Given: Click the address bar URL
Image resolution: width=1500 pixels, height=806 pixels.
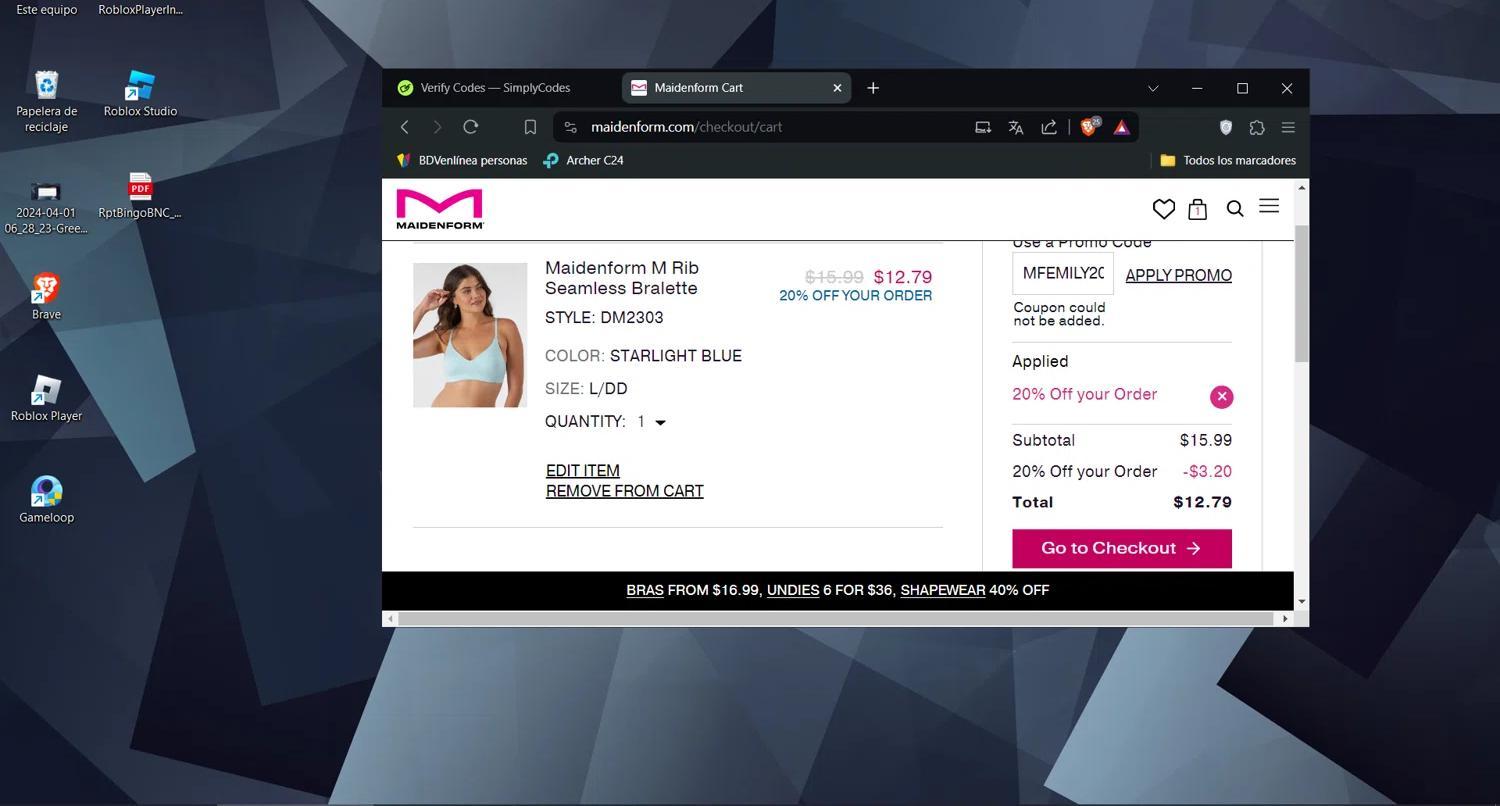Looking at the screenshot, I should tap(686, 127).
